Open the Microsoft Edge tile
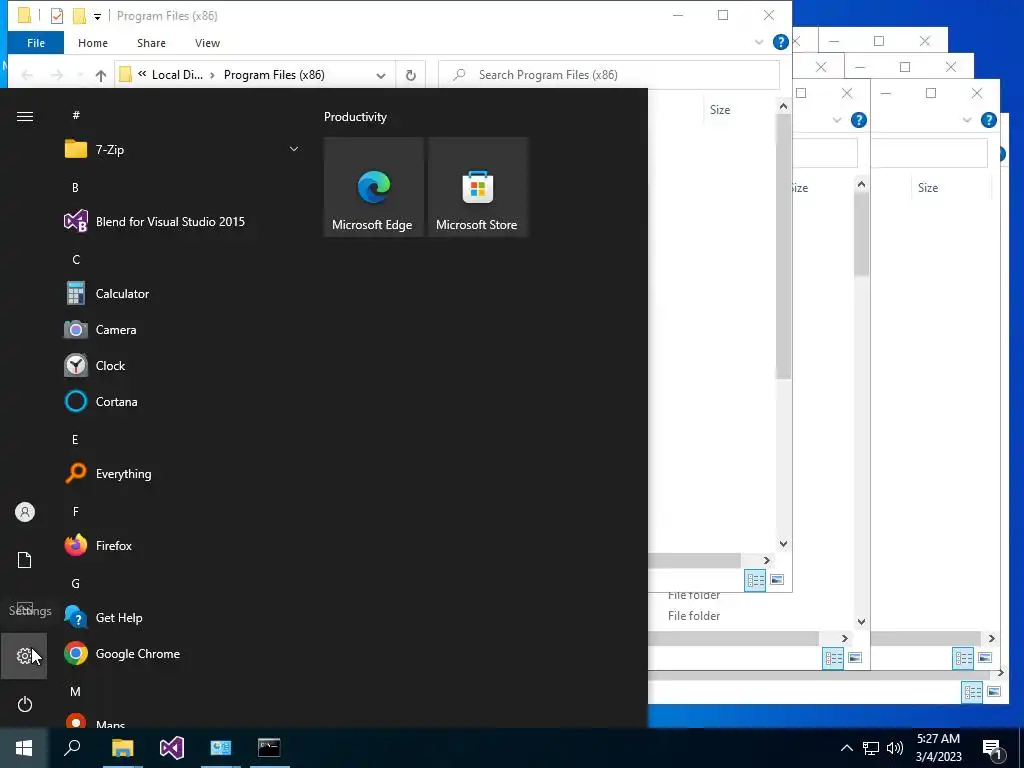Image resolution: width=1024 pixels, height=768 pixels. coord(373,187)
